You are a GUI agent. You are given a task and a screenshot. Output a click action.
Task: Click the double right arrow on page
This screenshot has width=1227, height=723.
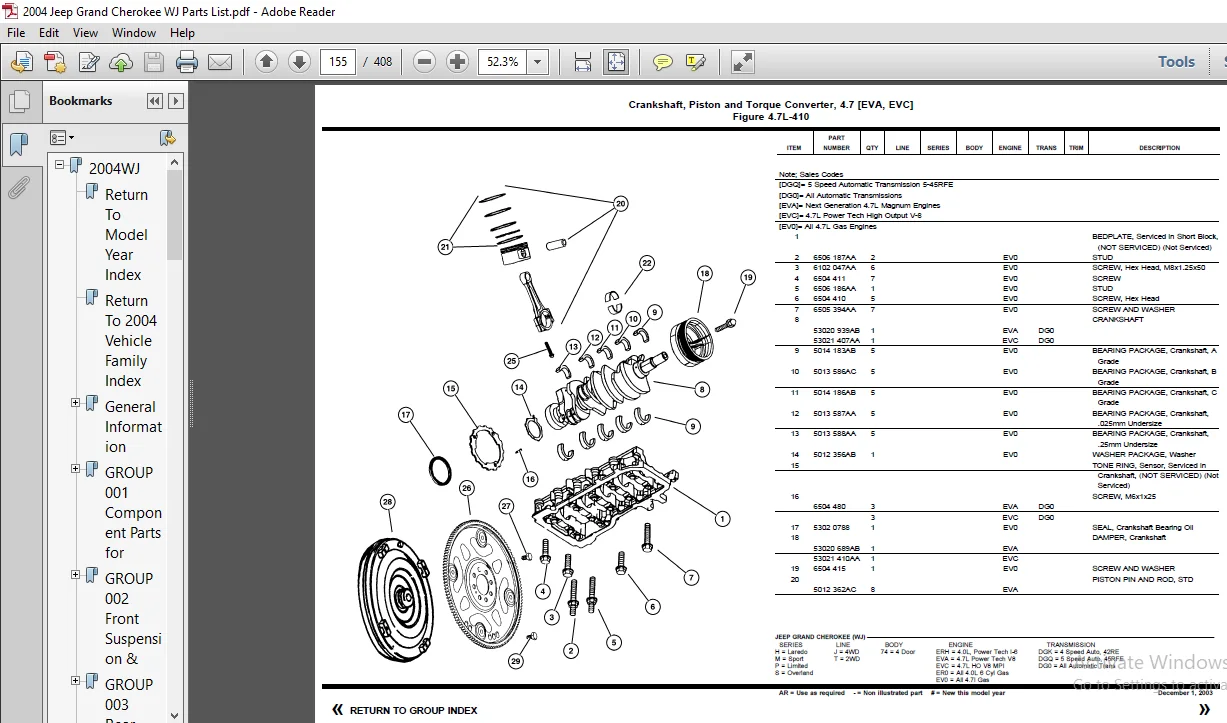1204,710
